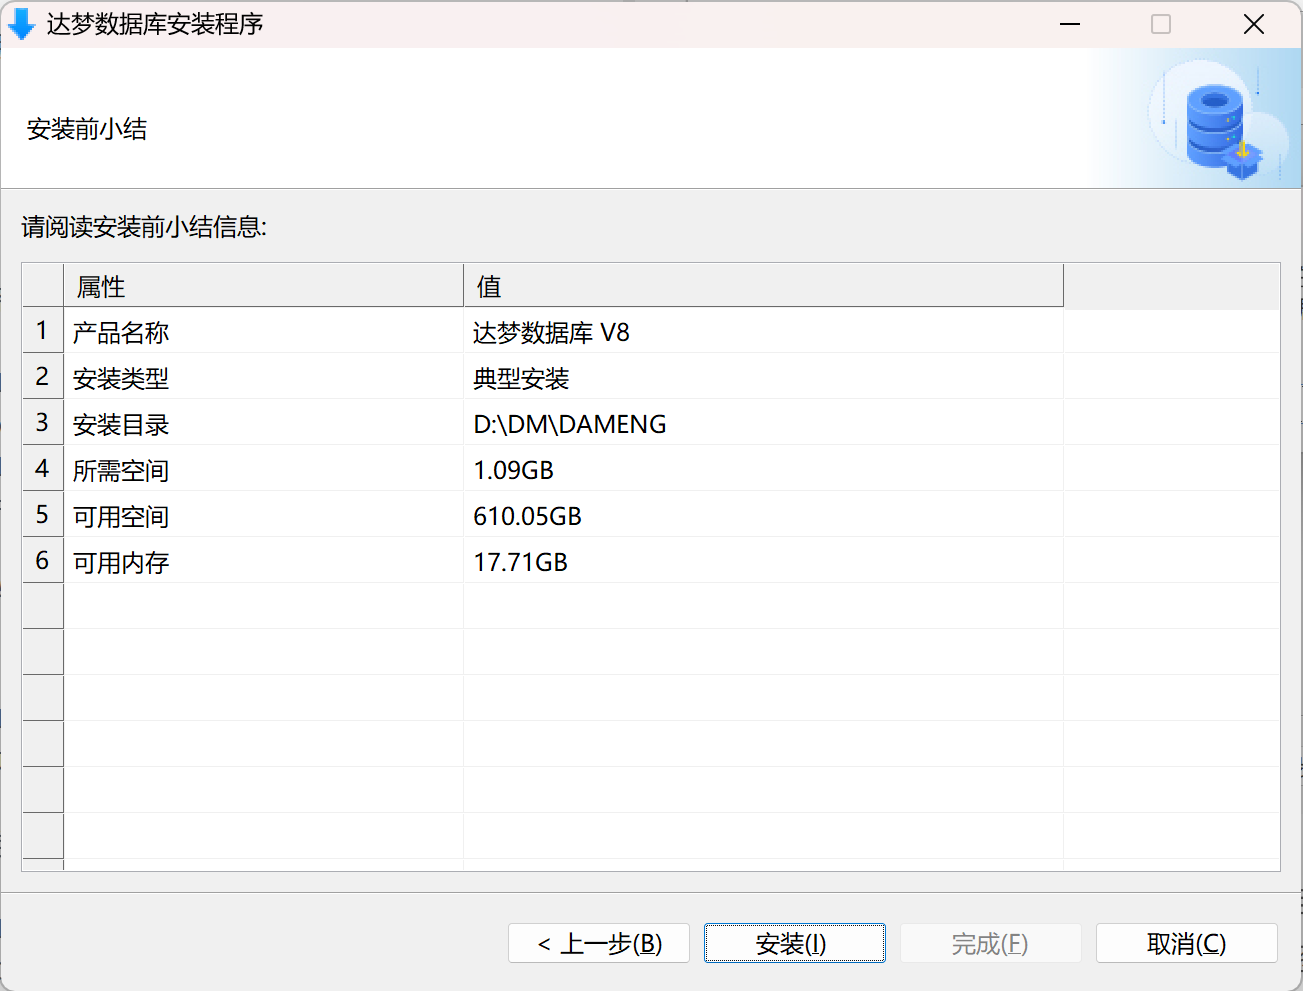
Task: Select row number 3 header
Action: (x=43, y=422)
